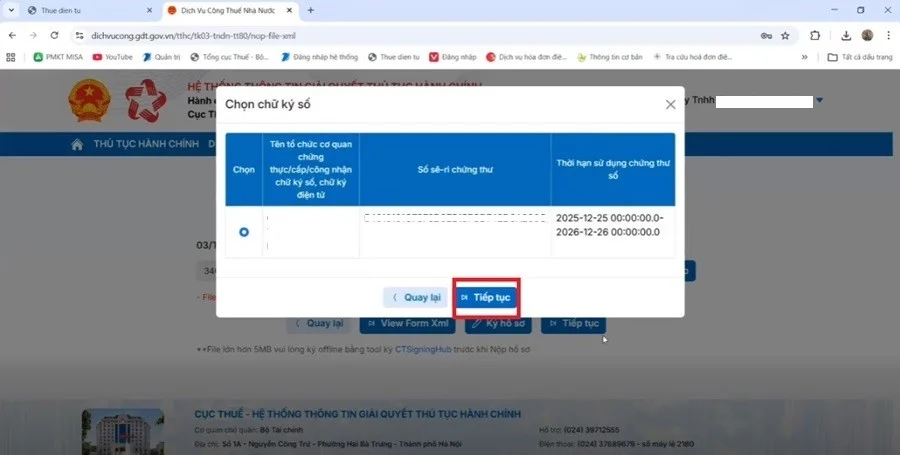Open the browser extensions menu
The image size is (900, 455).
point(815,34)
